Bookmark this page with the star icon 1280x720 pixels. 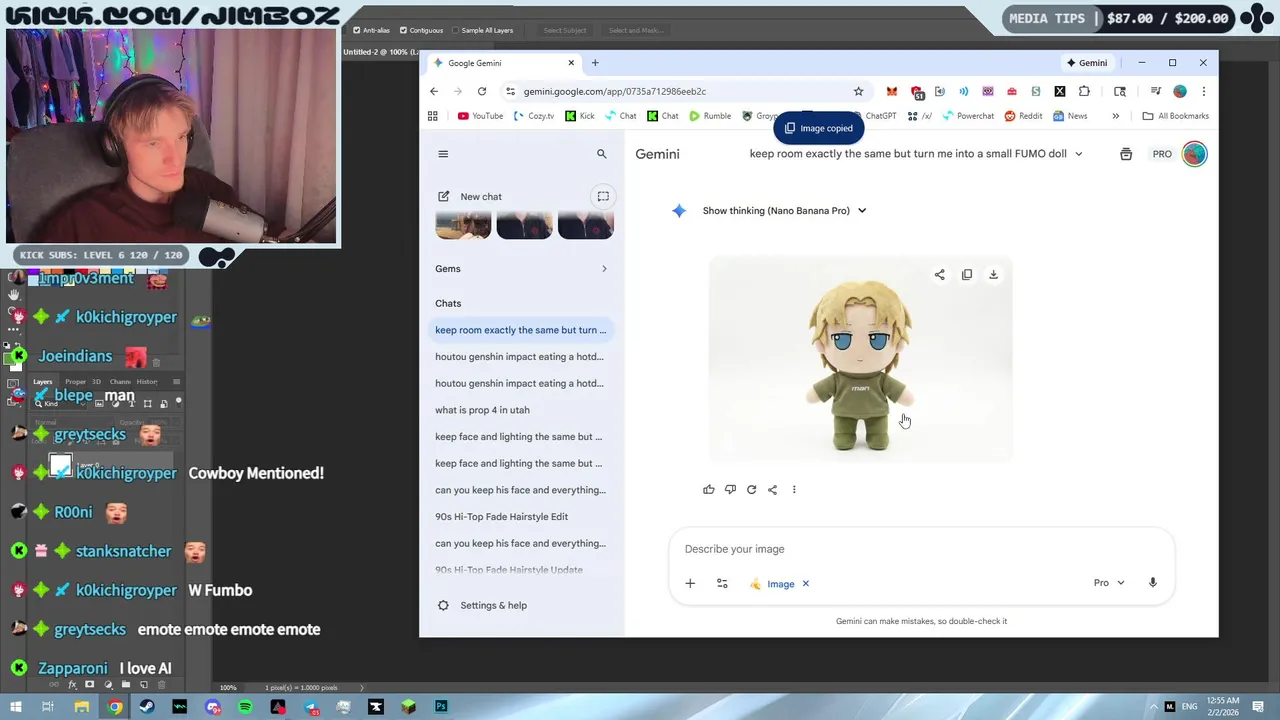click(x=858, y=91)
